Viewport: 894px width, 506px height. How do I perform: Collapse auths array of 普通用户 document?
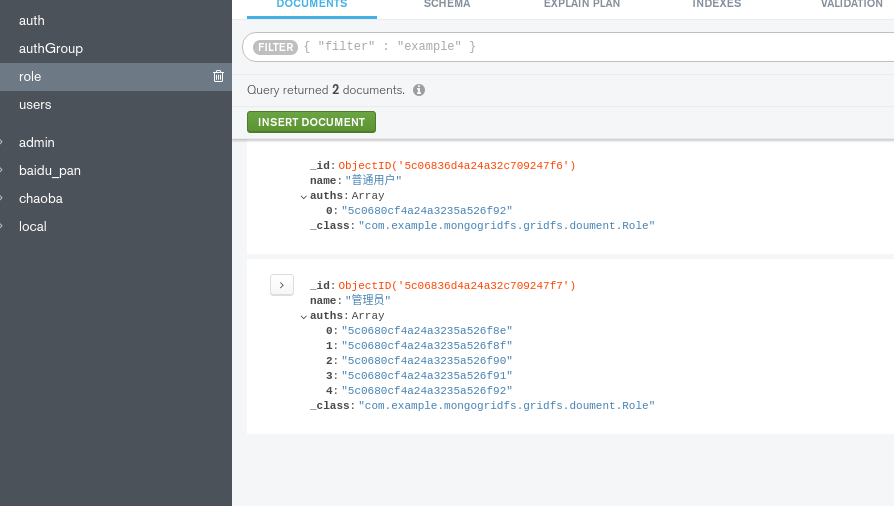(x=303, y=197)
